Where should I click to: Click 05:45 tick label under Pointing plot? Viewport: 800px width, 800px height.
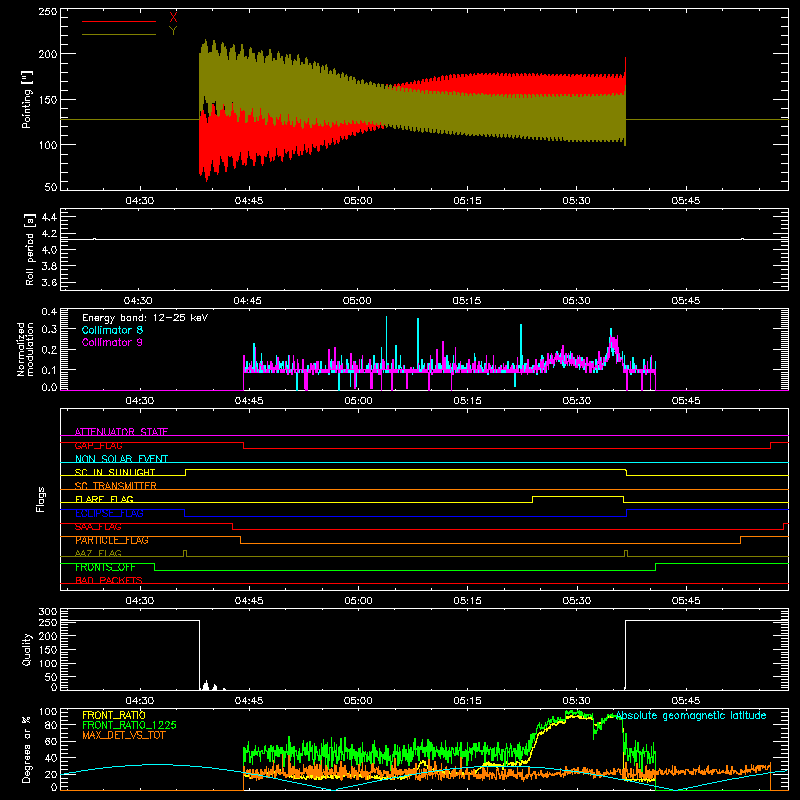click(686, 201)
